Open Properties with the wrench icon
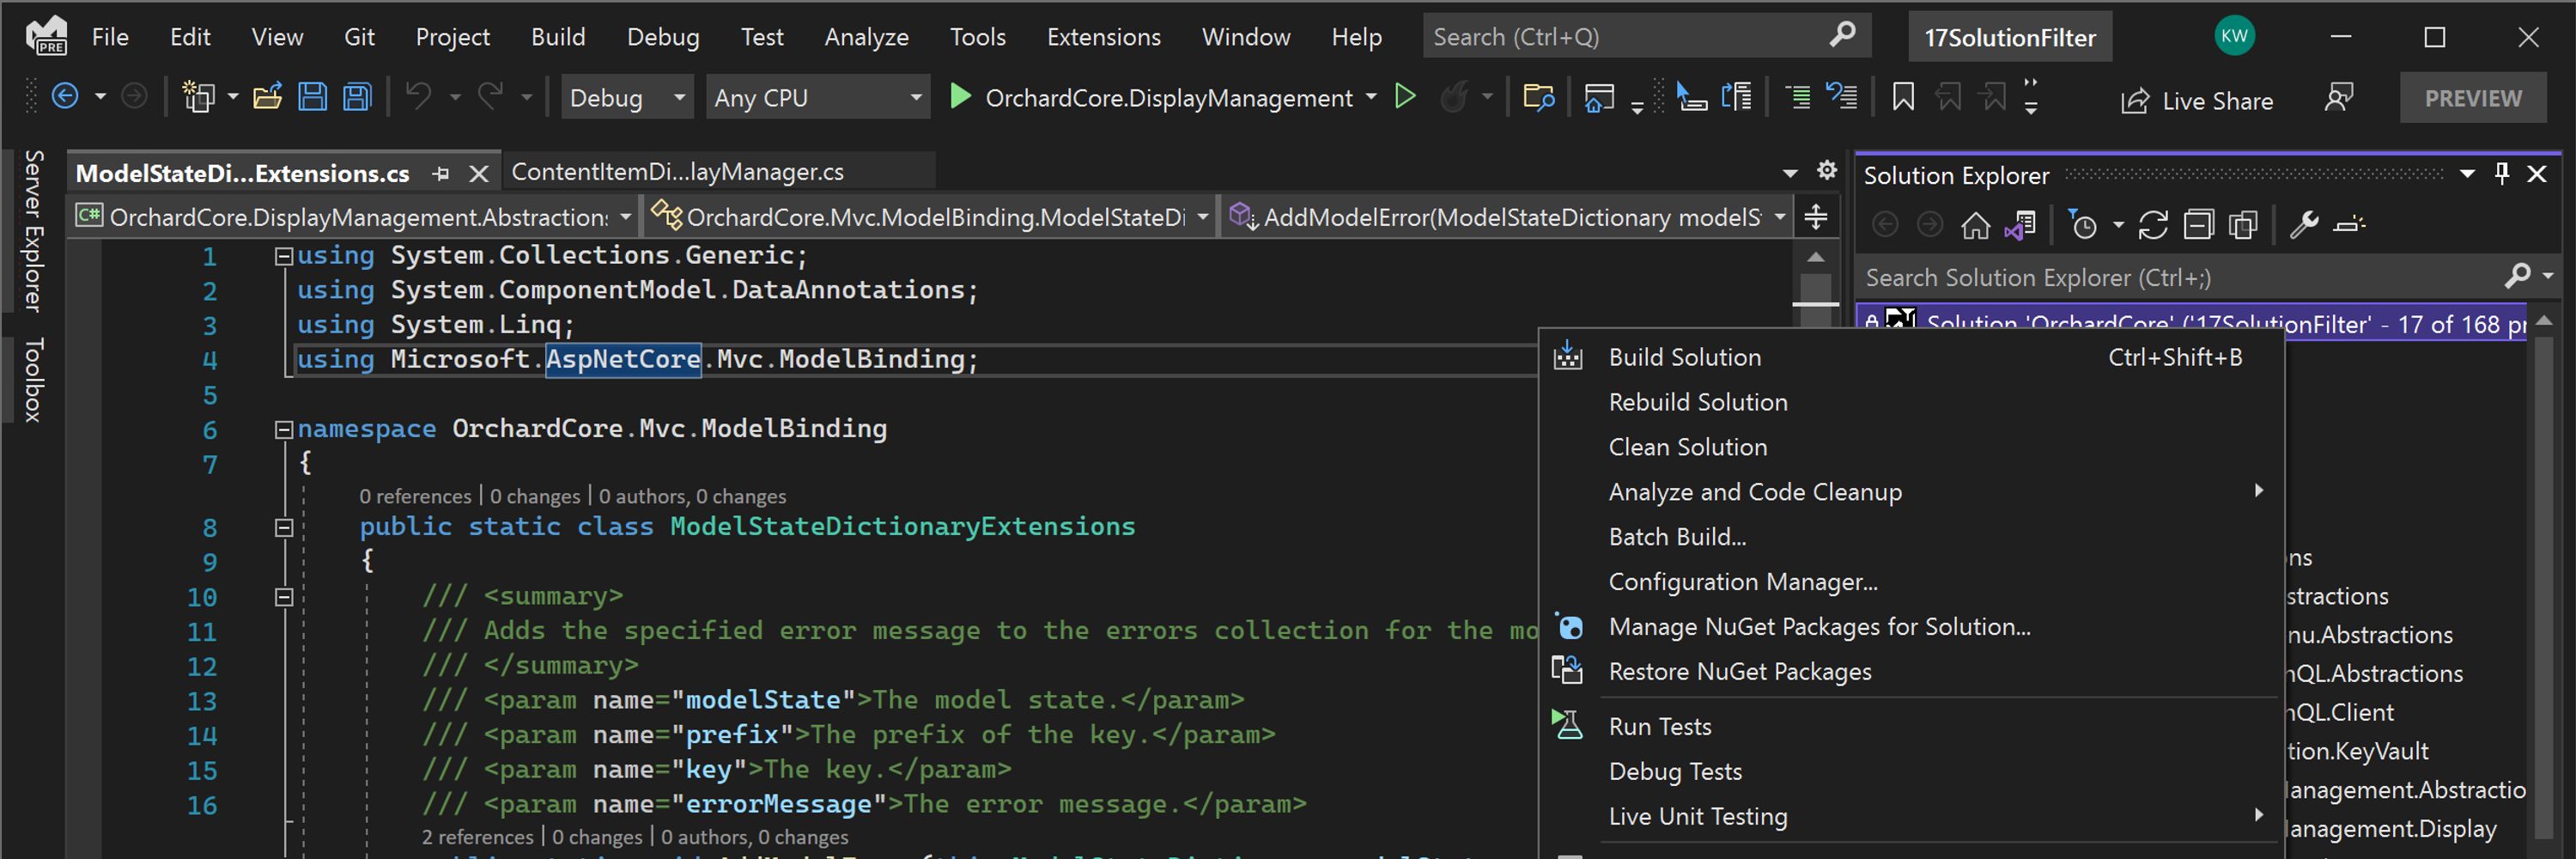The image size is (2576, 859). click(2304, 225)
